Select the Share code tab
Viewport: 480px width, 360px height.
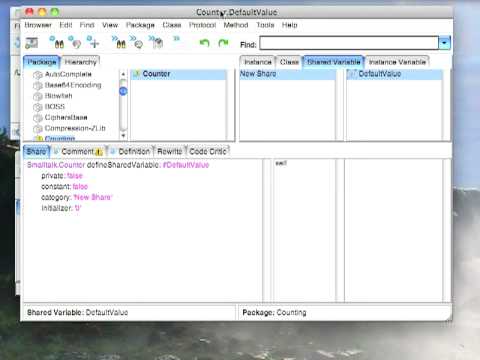pos(36,152)
